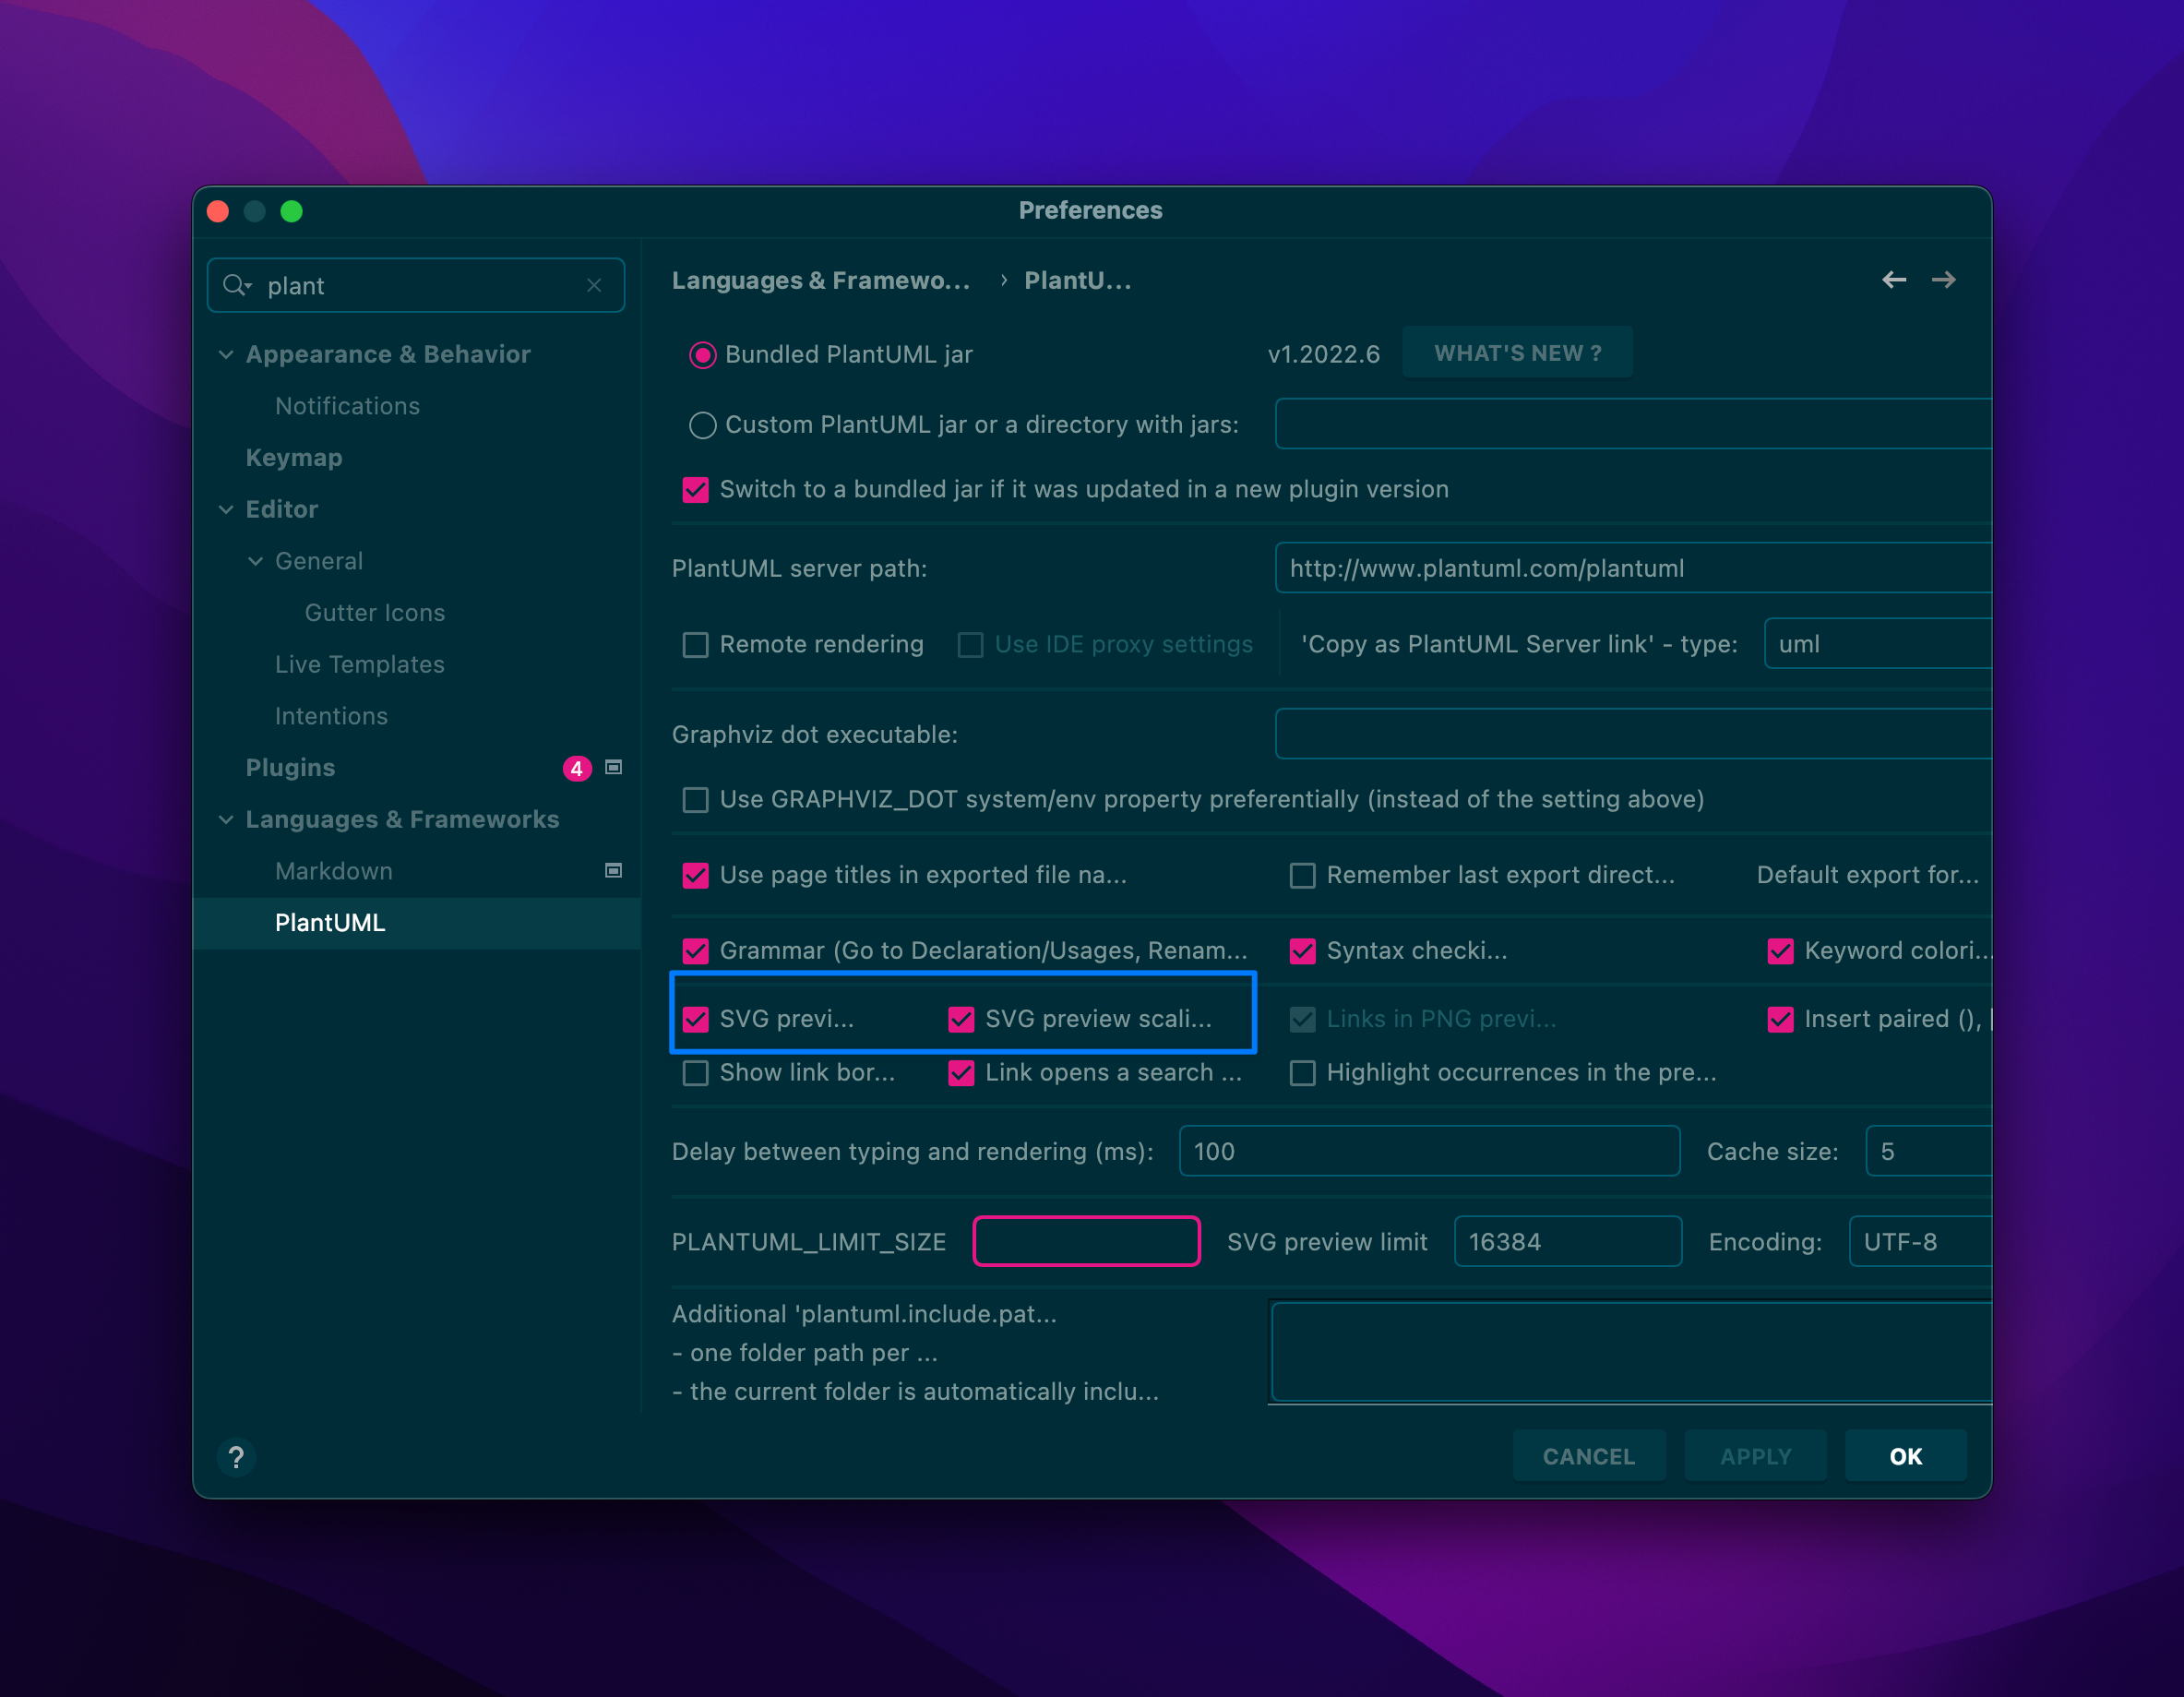
Task: Click the Plugins project-level settings icon
Action: coord(613,767)
